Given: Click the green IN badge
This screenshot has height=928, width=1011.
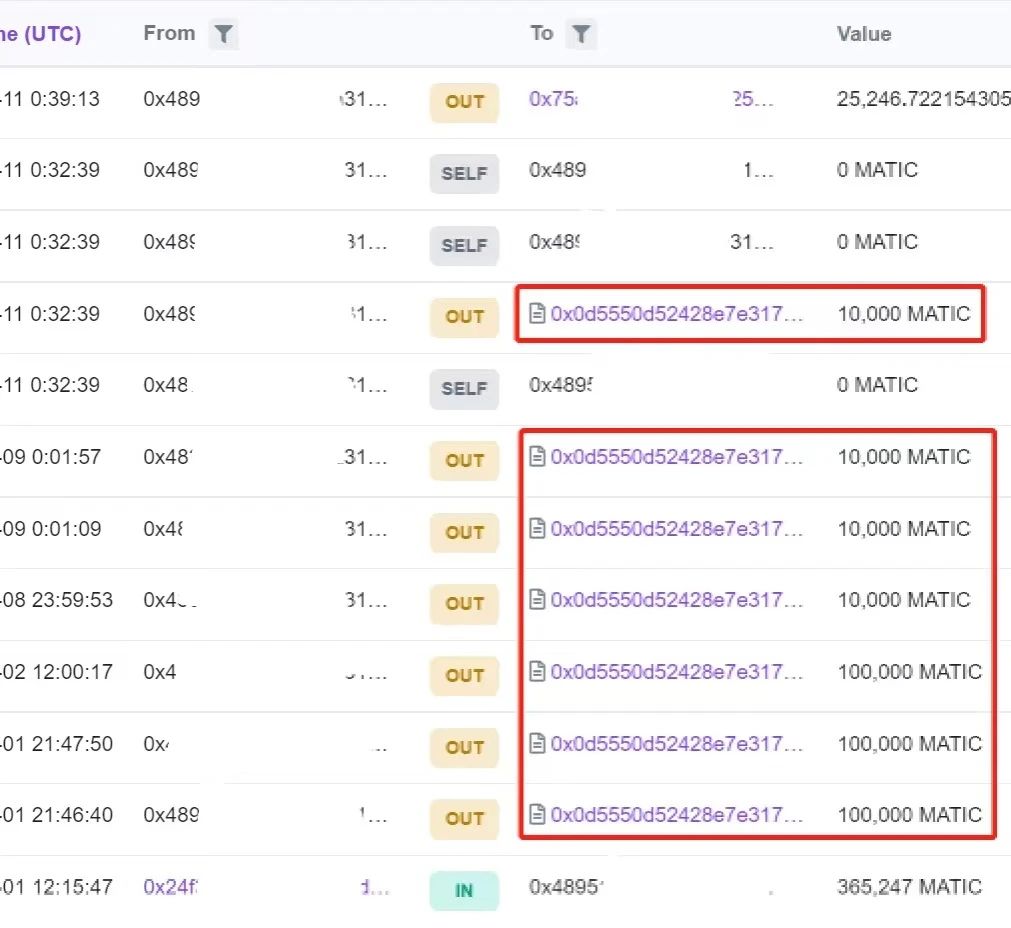Looking at the screenshot, I should point(464,890).
